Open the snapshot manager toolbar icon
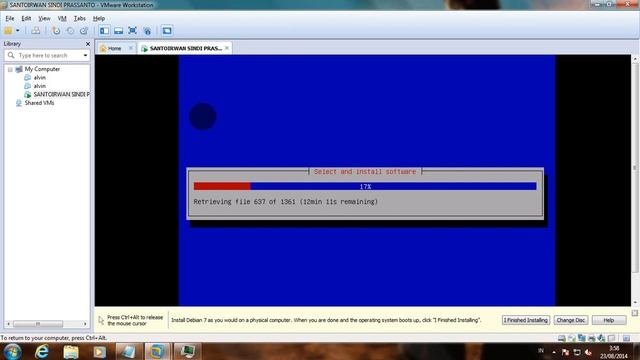Image resolution: width=640 pixels, height=360 pixels. point(84,31)
